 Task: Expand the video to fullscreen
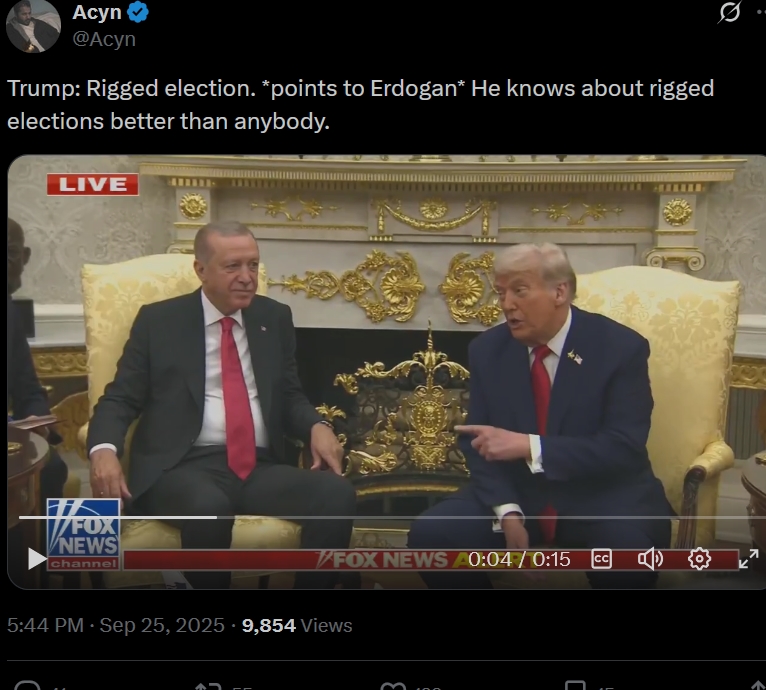click(748, 559)
